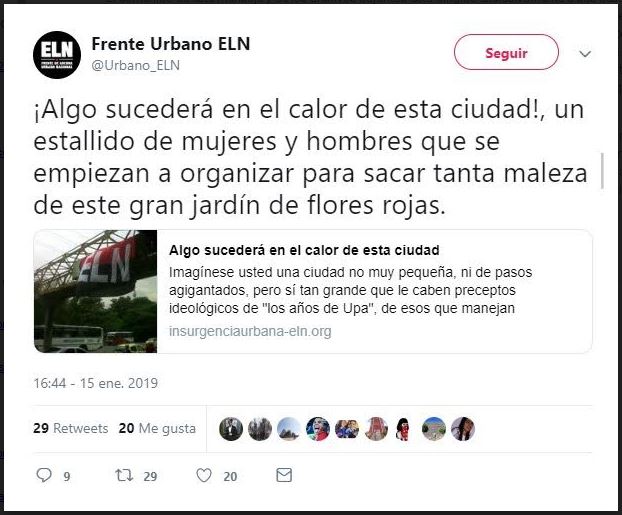This screenshot has height=515, width=622.
Task: Visit insurgenciaurbana-eln.org link
Action: click(x=250, y=331)
